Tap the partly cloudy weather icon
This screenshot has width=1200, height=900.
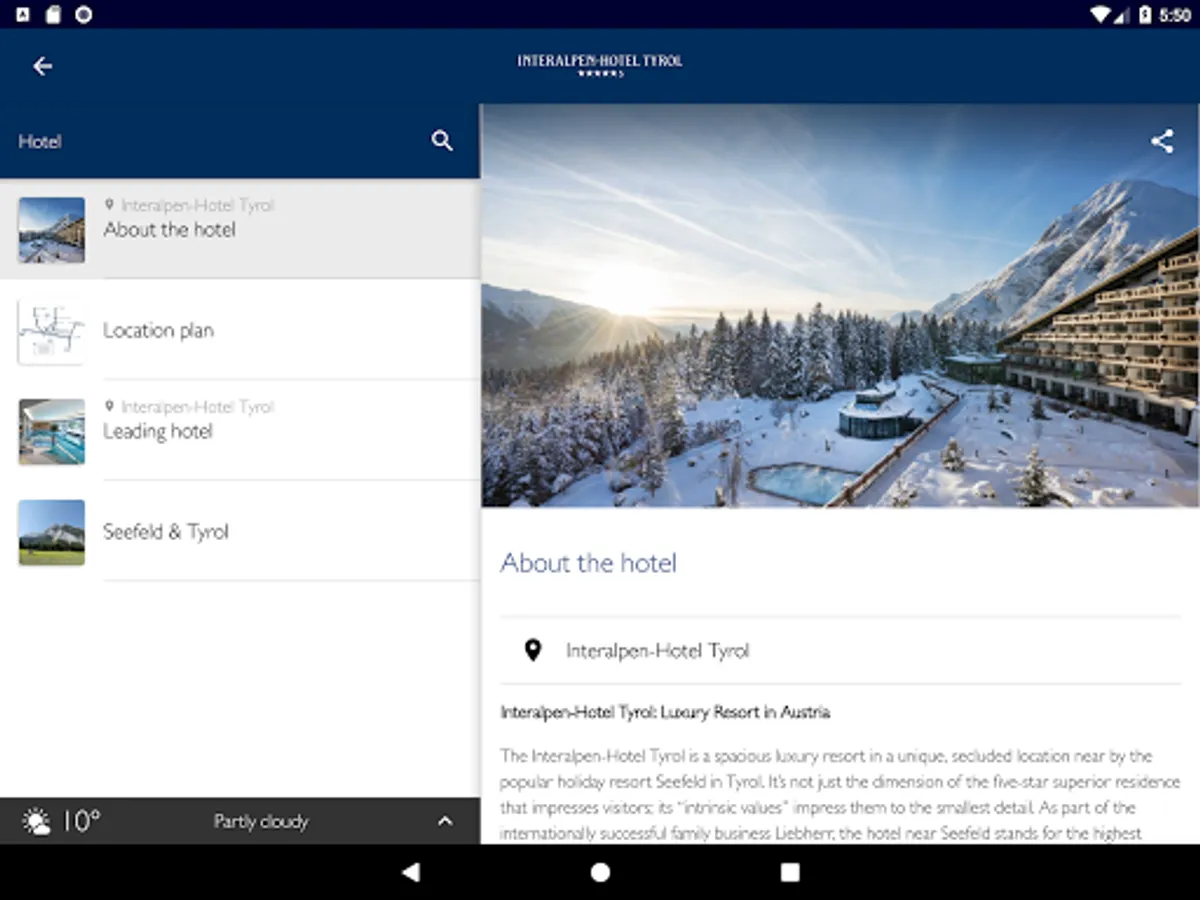(x=36, y=822)
